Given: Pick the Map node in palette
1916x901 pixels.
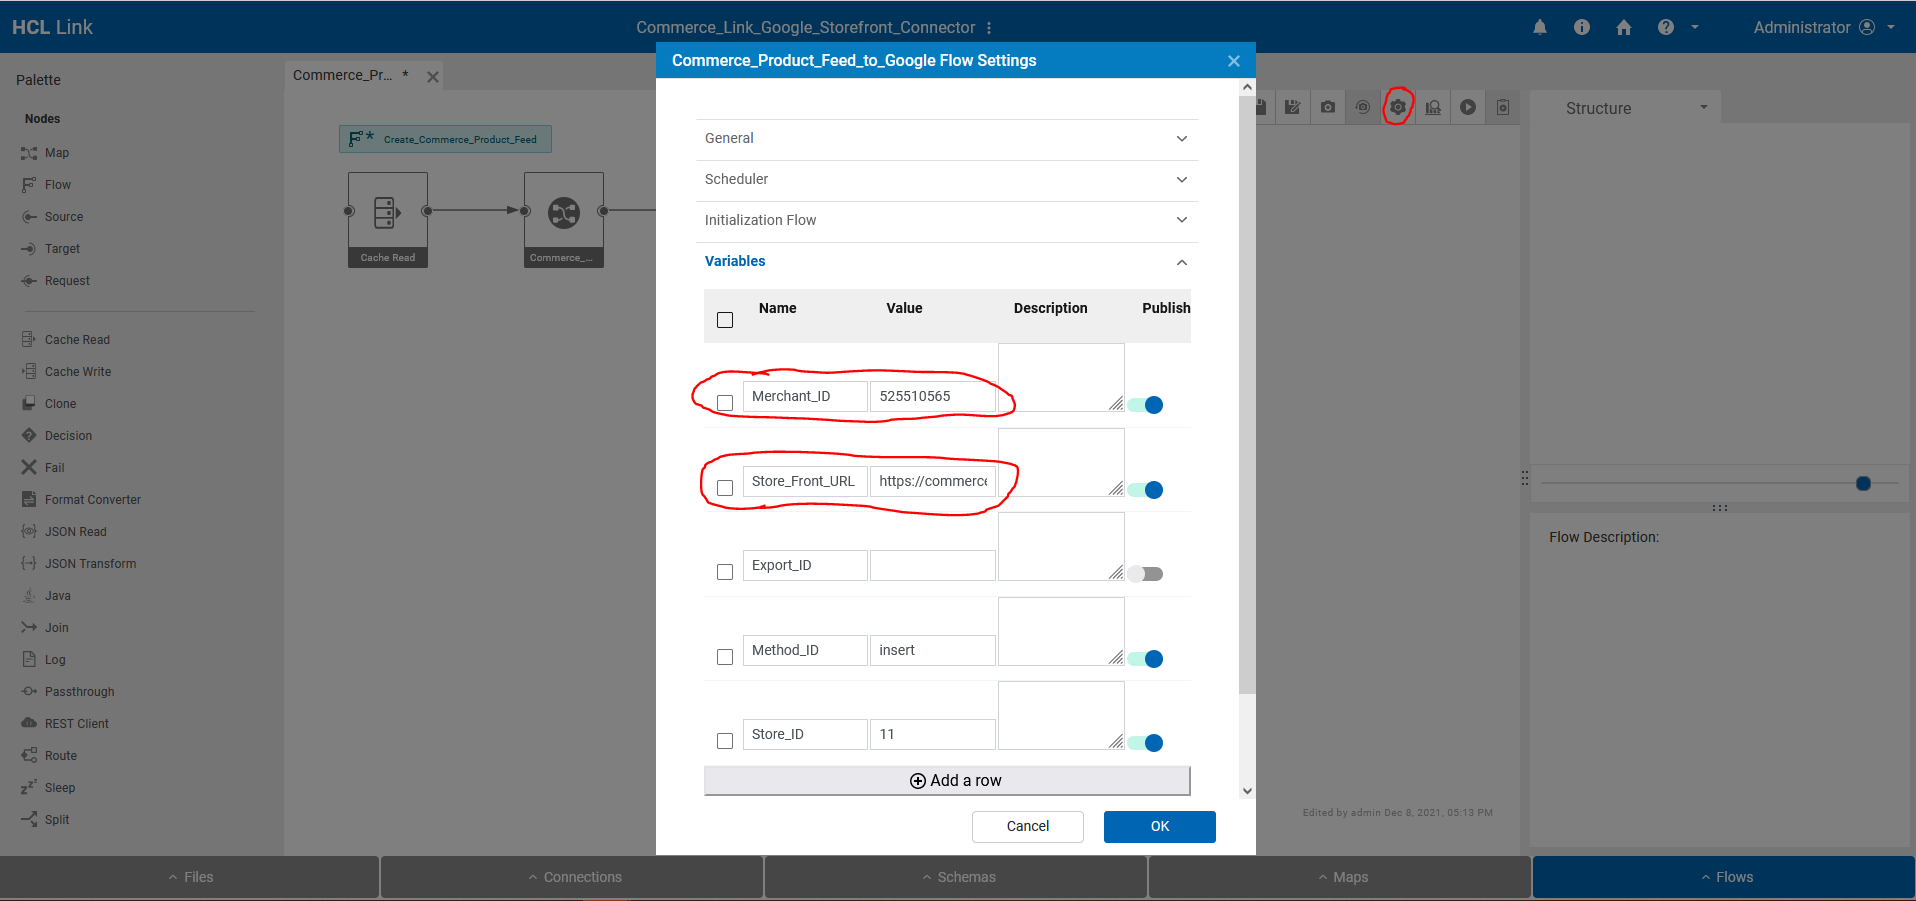Looking at the screenshot, I should [x=45, y=153].
